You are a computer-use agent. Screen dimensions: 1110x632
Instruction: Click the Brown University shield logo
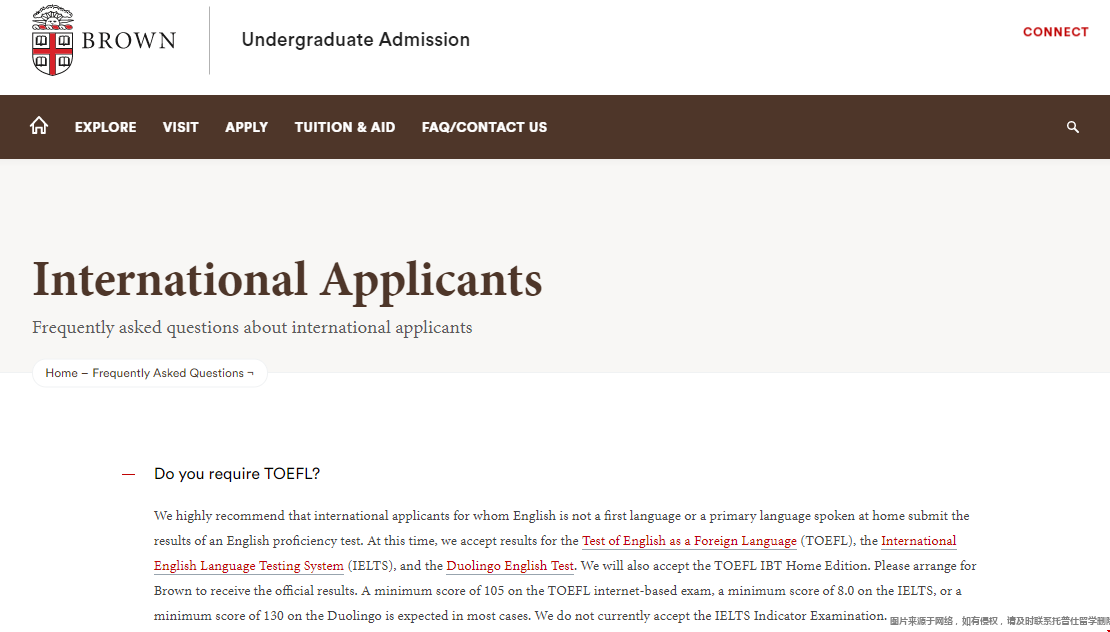point(52,40)
